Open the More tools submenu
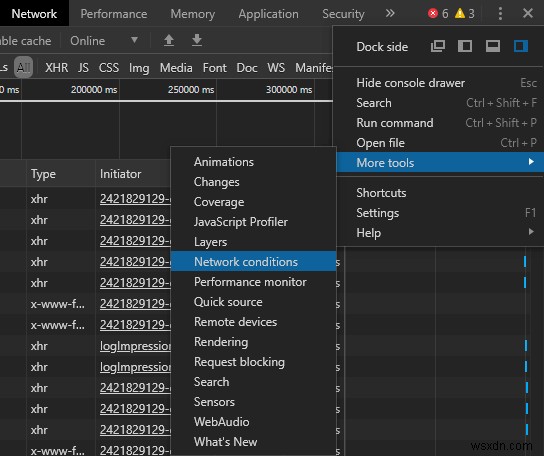The image size is (544, 456). tap(440, 162)
